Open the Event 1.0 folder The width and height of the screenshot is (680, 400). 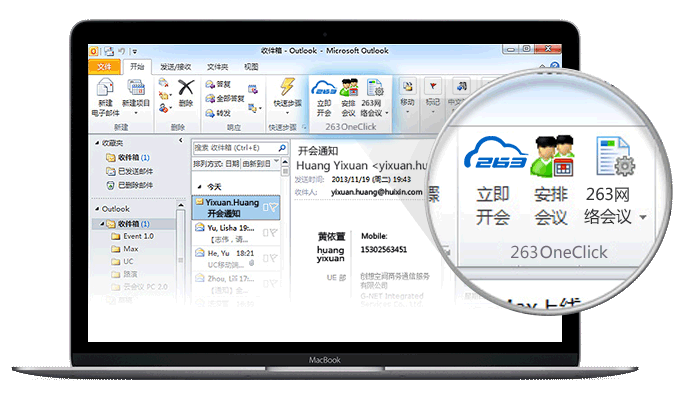click(x=137, y=237)
